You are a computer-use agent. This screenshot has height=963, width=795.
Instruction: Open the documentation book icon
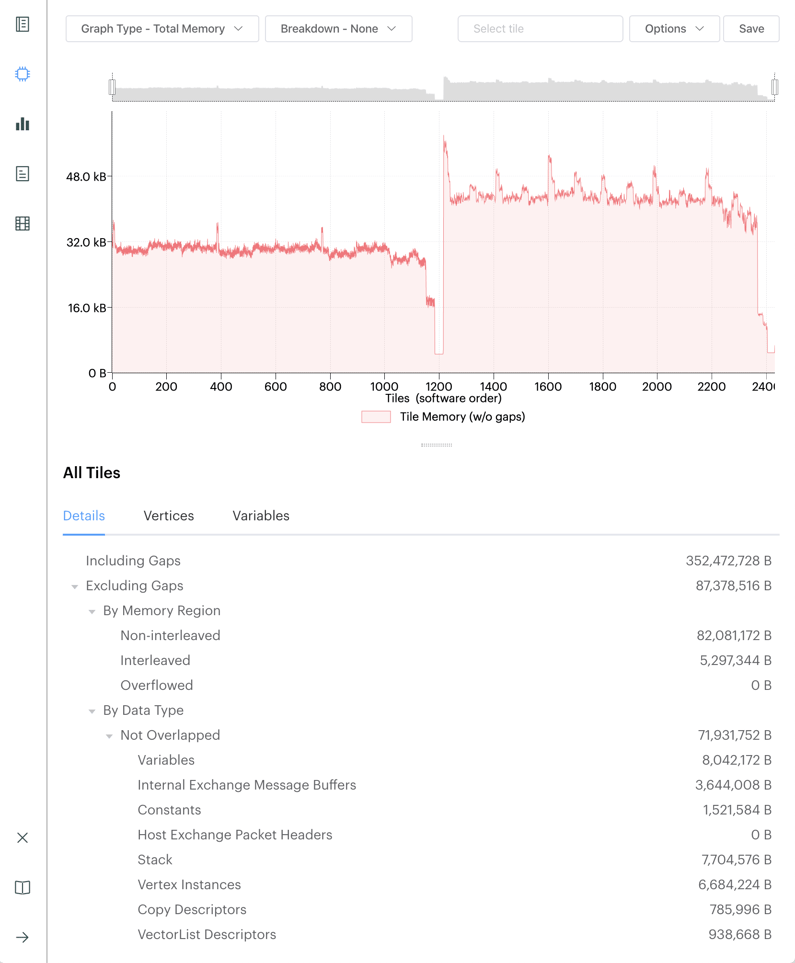click(22, 887)
